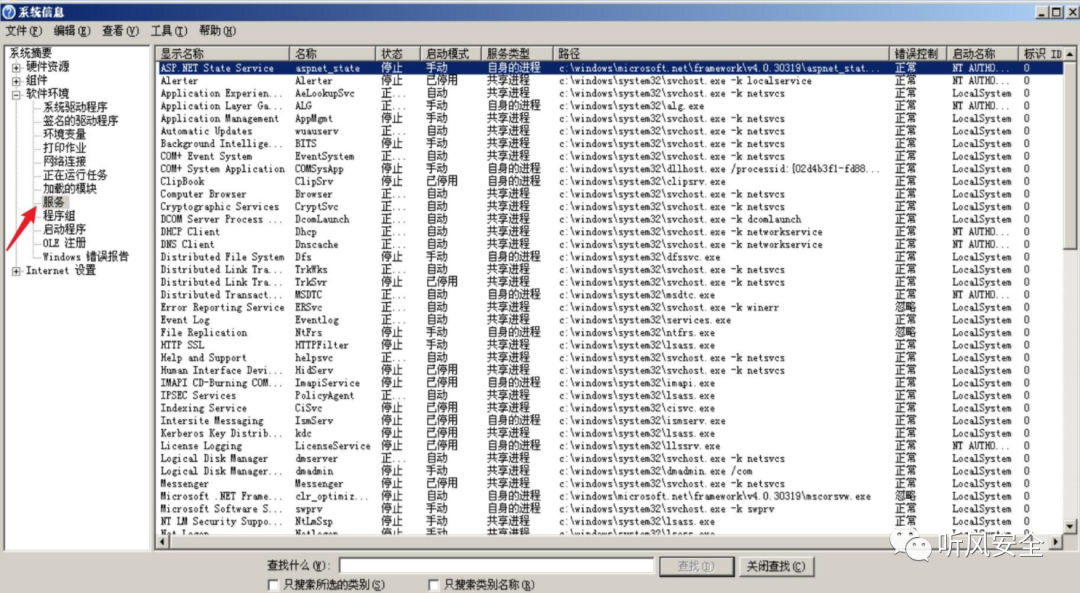
Task: Select the Intersite Messaging row
Action: (x=610, y=421)
